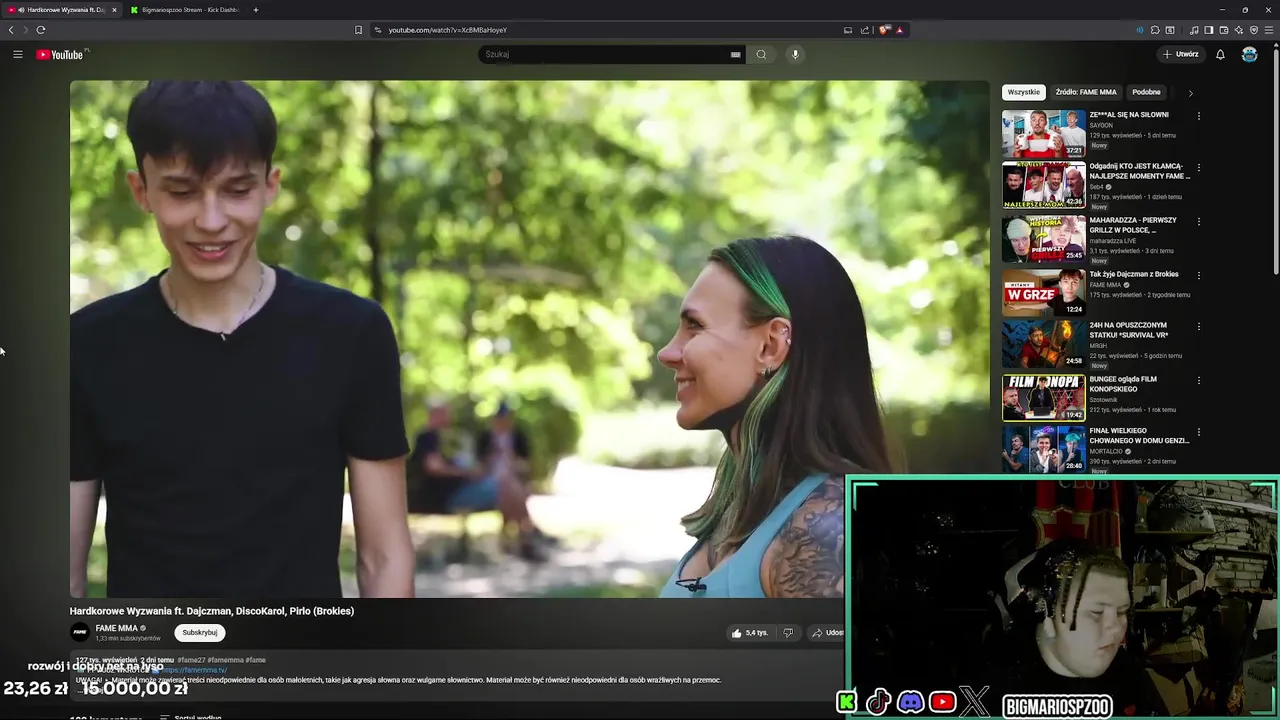The height and width of the screenshot is (720, 1280).
Task: Open the account avatar menu
Action: pyautogui.click(x=1249, y=55)
